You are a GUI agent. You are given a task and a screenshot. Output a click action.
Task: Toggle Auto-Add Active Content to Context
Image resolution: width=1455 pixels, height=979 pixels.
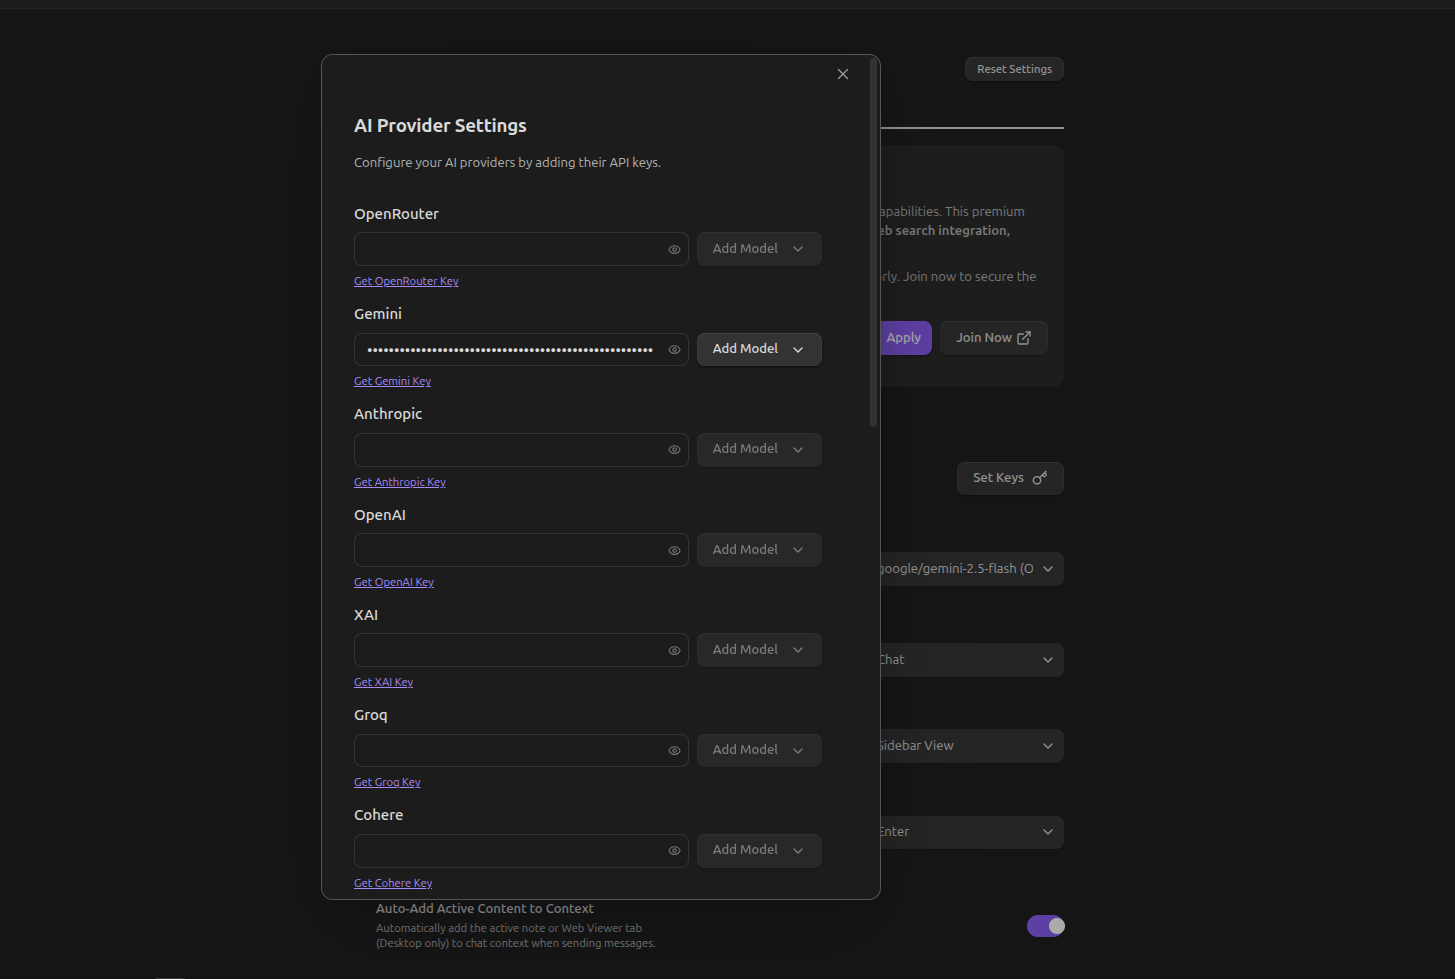pos(1046,926)
